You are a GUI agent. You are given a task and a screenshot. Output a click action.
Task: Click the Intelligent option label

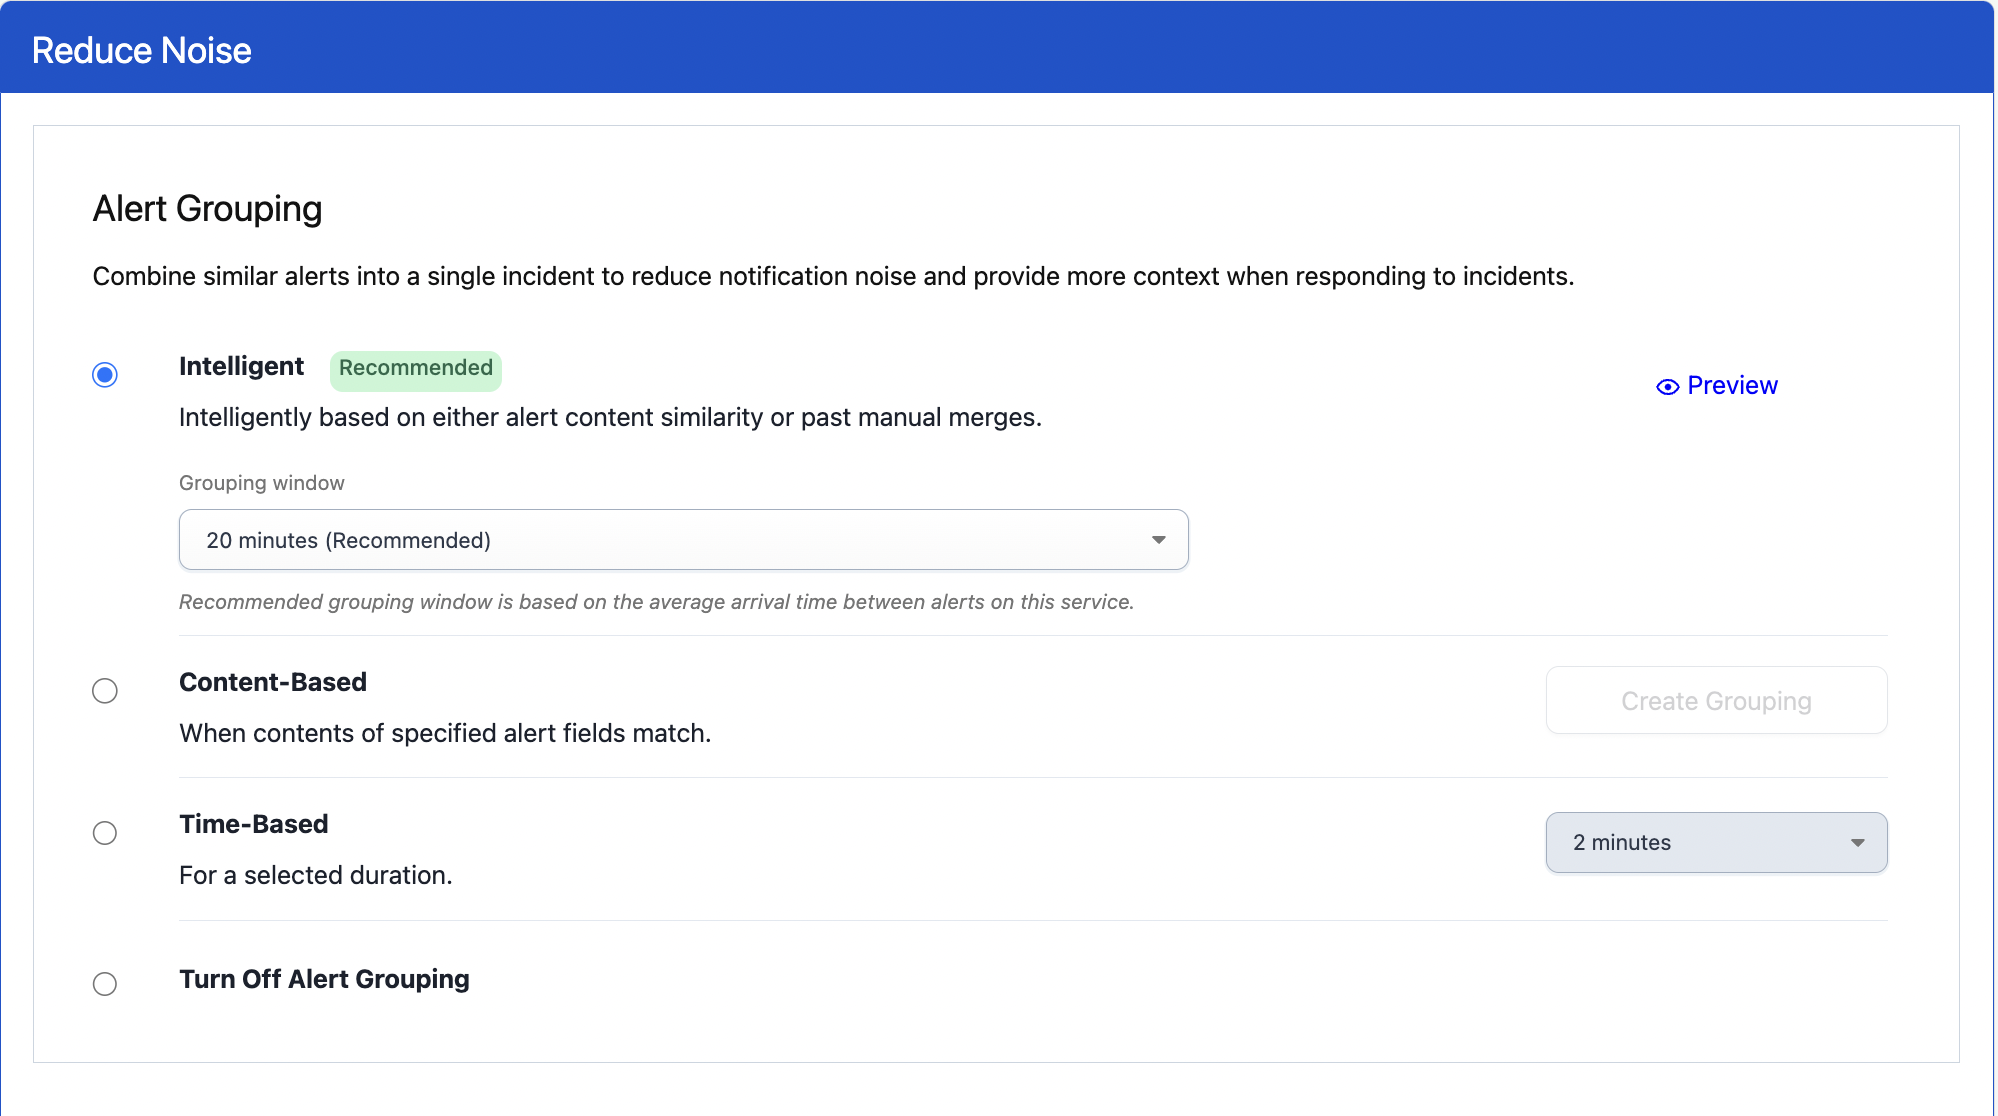coord(241,366)
